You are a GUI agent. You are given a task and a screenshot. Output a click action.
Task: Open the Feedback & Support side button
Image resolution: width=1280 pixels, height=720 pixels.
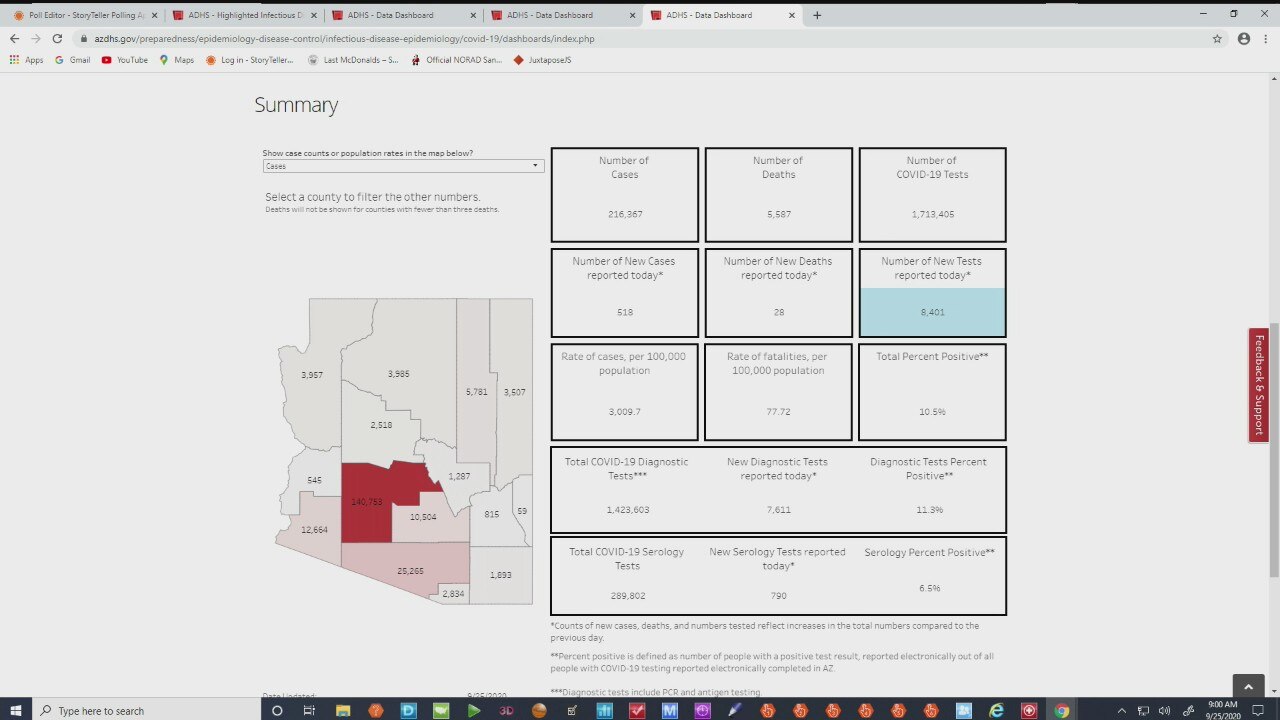pyautogui.click(x=1258, y=384)
